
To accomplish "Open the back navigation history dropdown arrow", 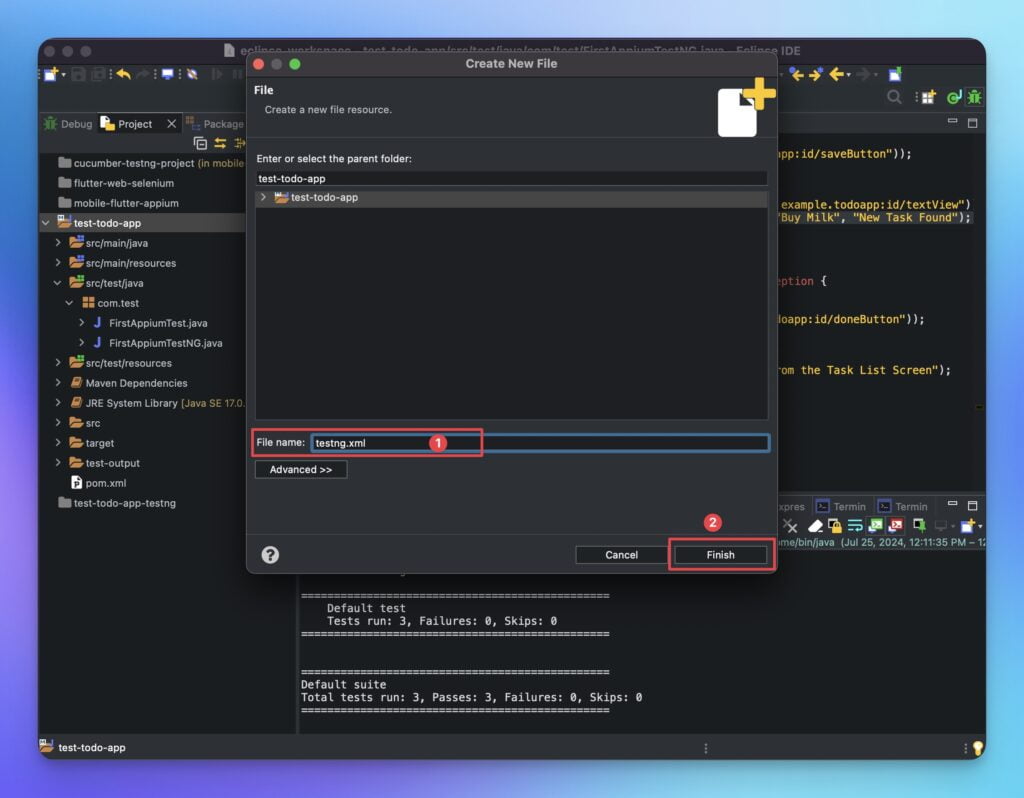I will pos(848,75).
